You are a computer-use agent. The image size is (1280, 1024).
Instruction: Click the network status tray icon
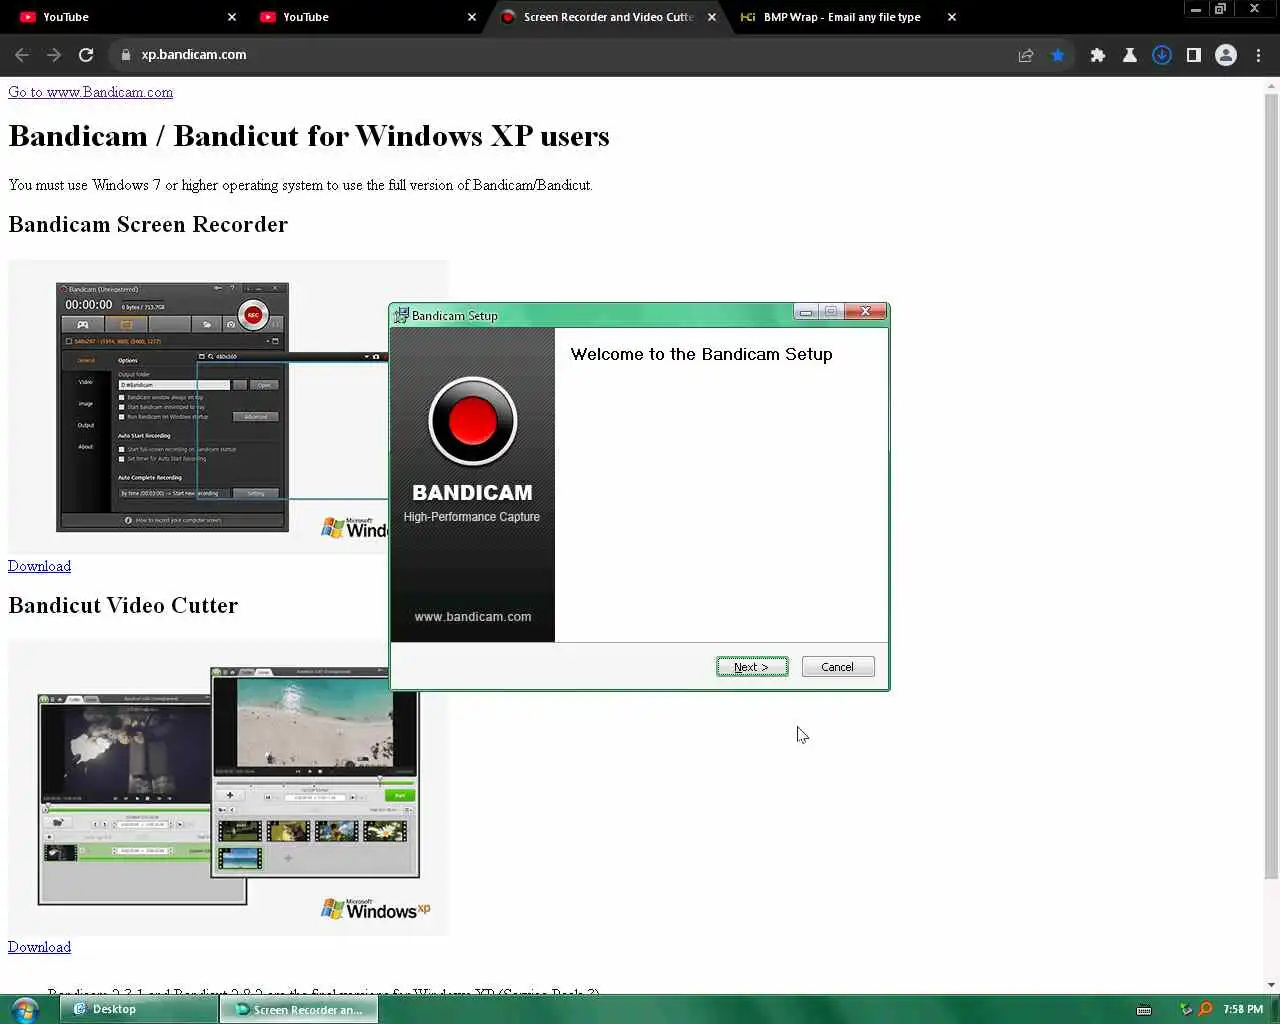click(1186, 1009)
